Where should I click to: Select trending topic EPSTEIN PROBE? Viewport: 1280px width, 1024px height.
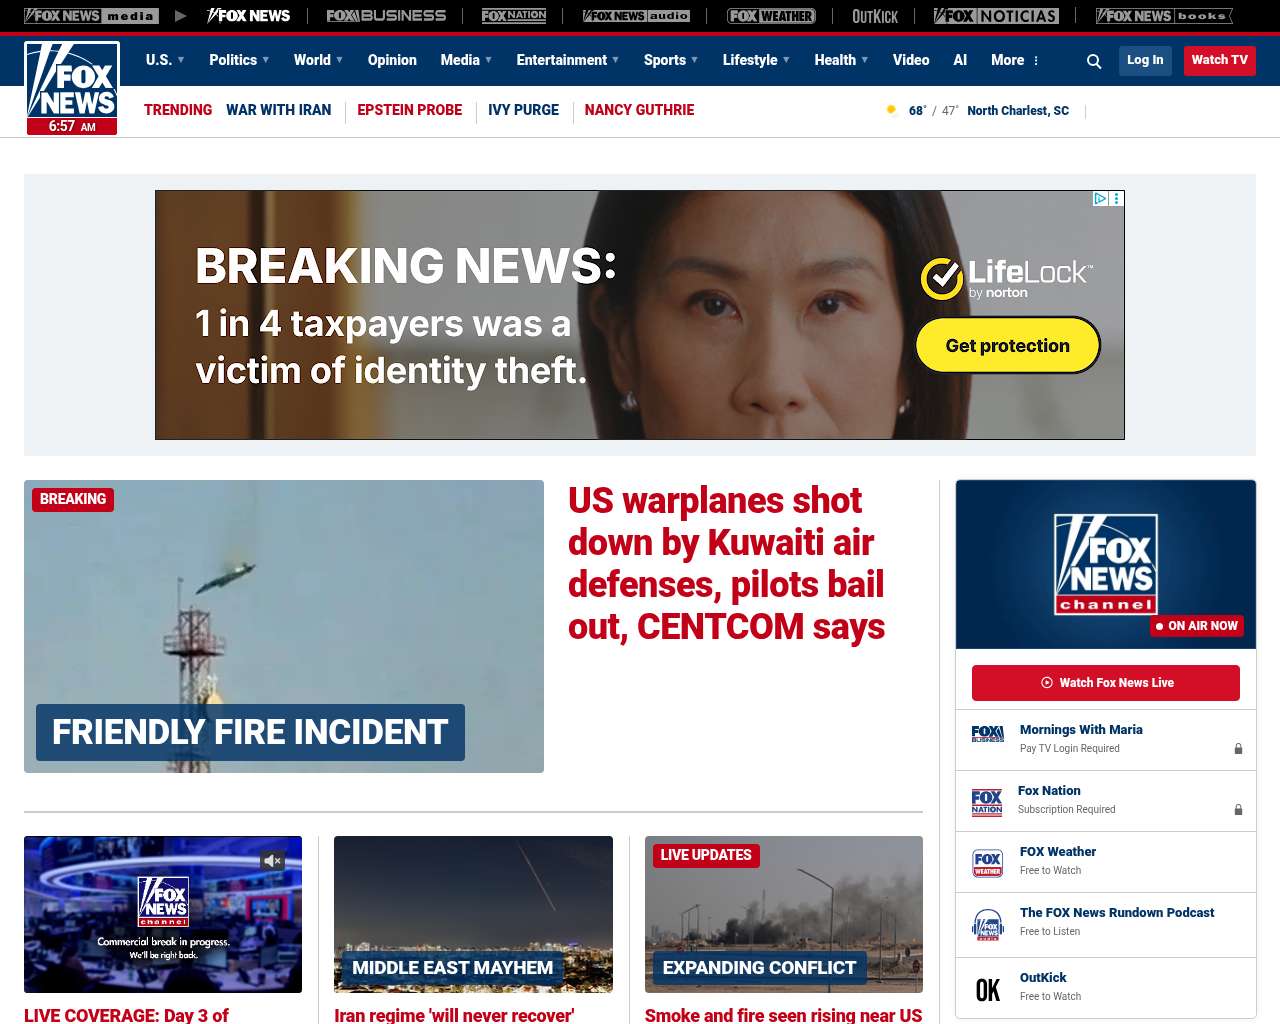point(410,110)
